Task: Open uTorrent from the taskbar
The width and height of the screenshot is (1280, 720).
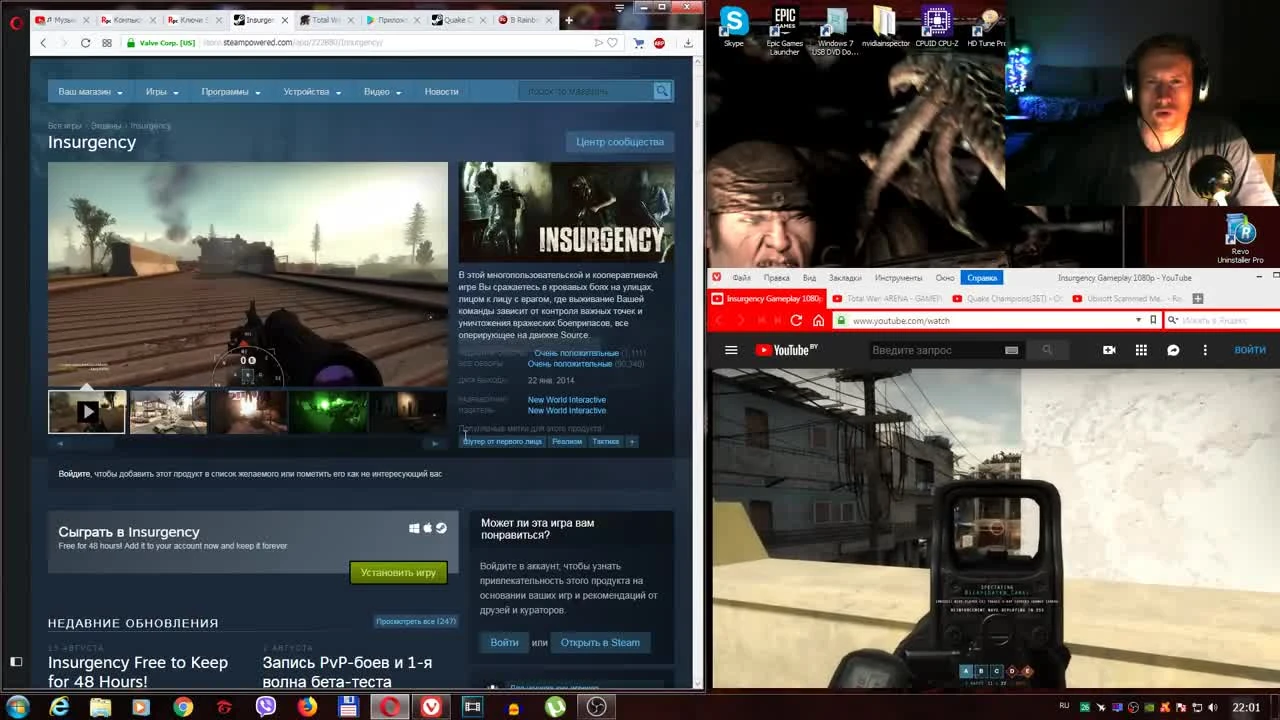Action: pyautogui.click(x=555, y=707)
